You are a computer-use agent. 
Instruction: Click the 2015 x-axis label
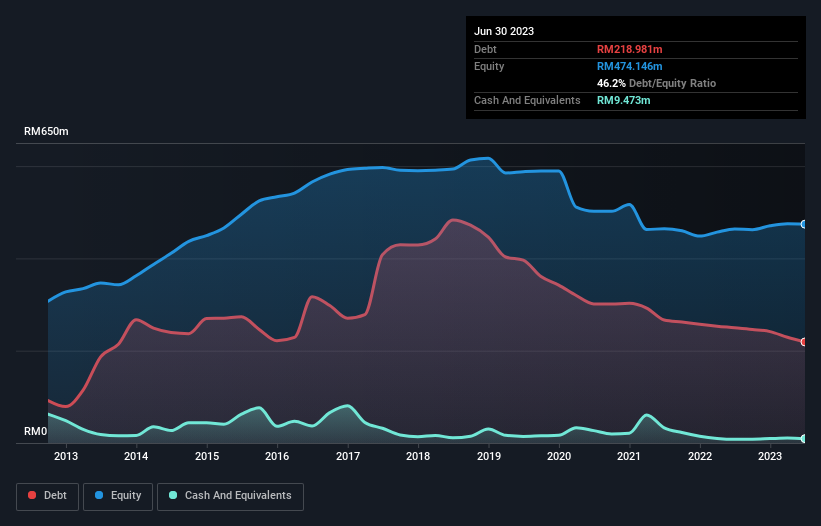pos(207,456)
